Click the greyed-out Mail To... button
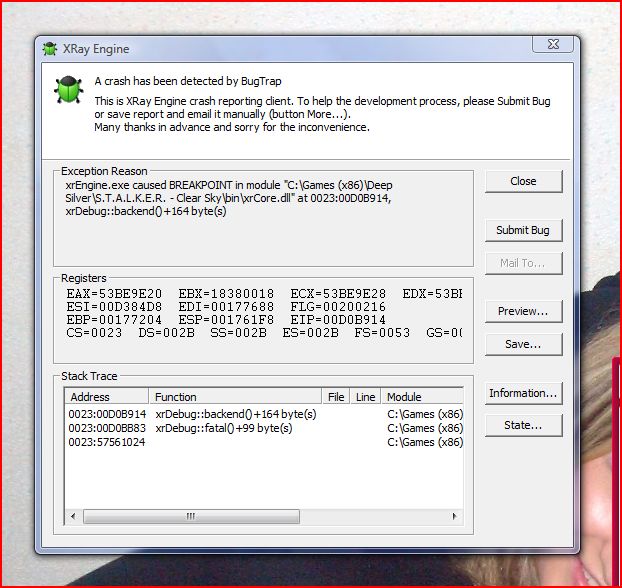Viewport: 622px width, 588px height. click(524, 263)
